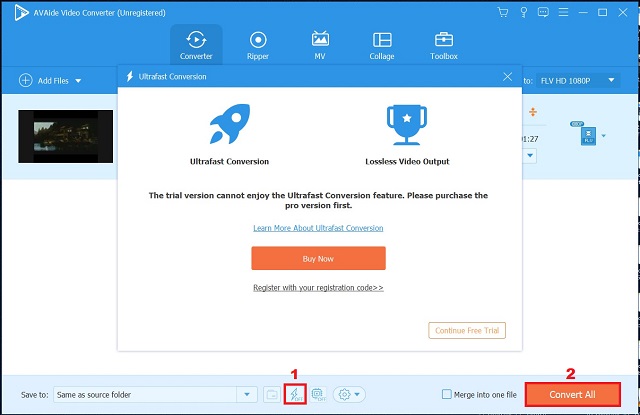Click the Convert All button

[572, 394]
